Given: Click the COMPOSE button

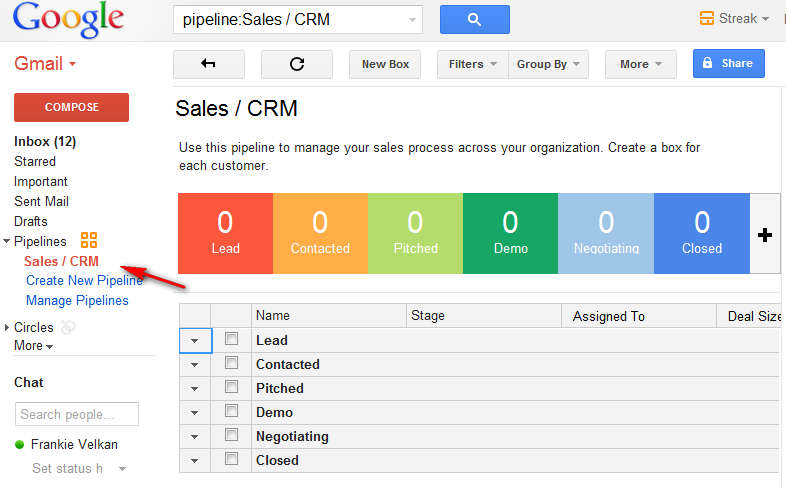Looking at the screenshot, I should (x=71, y=107).
